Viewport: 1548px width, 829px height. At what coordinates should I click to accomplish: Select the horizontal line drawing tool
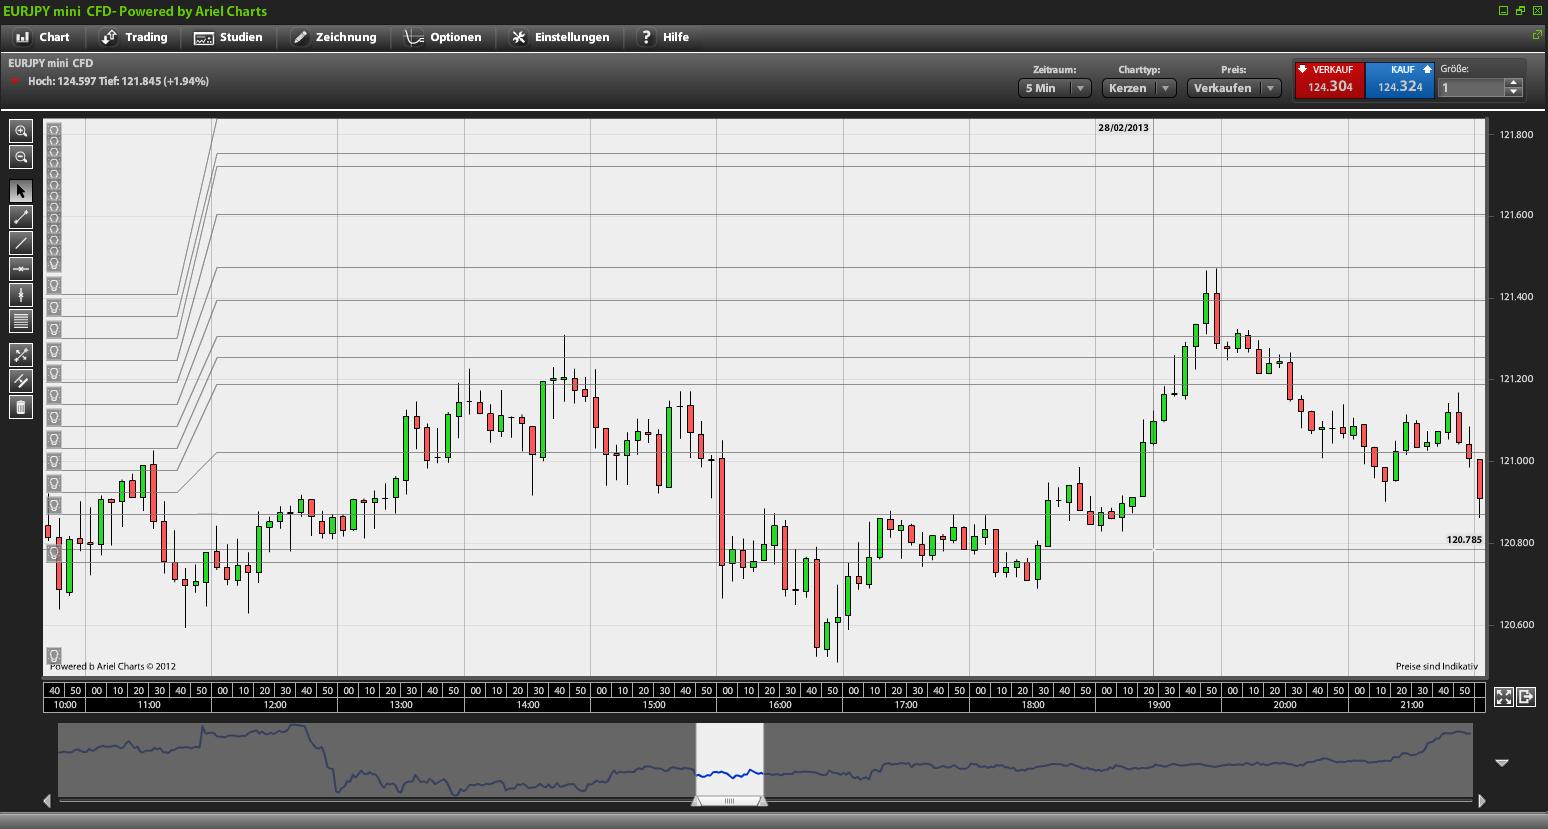point(21,269)
